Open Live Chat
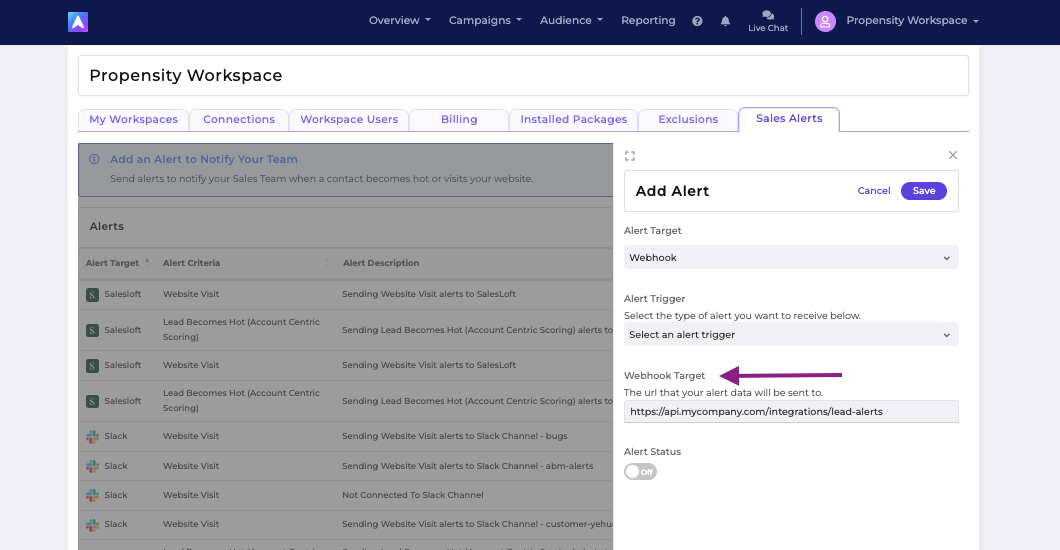The image size is (1060, 550). pos(768,21)
